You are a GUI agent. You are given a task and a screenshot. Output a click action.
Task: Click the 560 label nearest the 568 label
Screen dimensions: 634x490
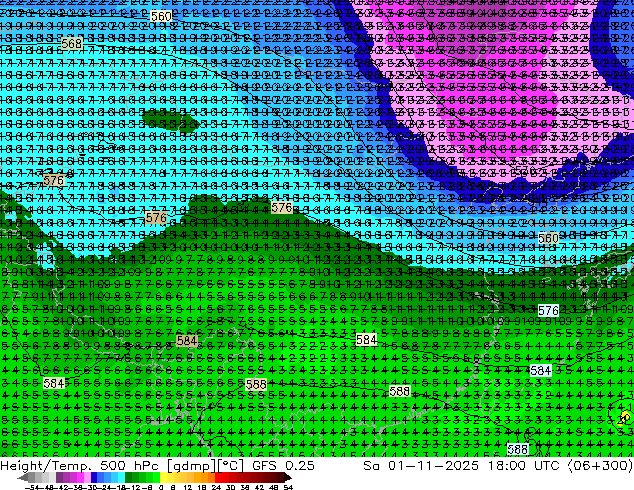pyautogui.click(x=161, y=17)
